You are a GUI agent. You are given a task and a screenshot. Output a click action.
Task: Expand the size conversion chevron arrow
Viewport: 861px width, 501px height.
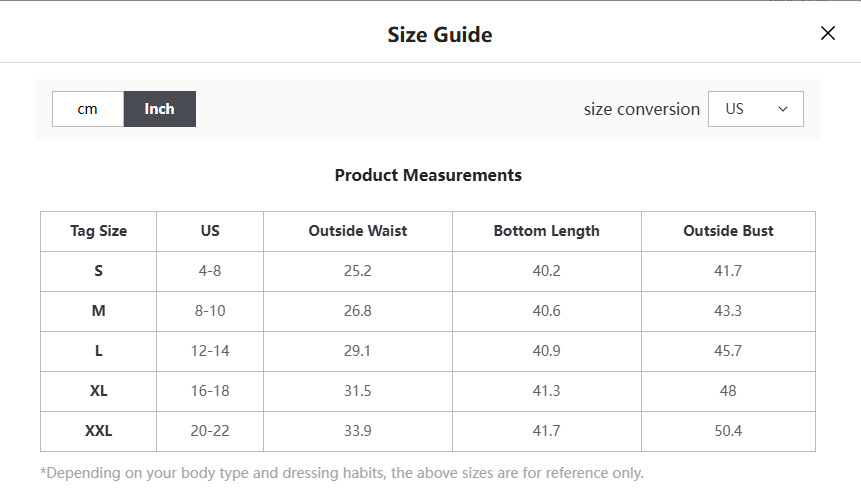(x=783, y=109)
